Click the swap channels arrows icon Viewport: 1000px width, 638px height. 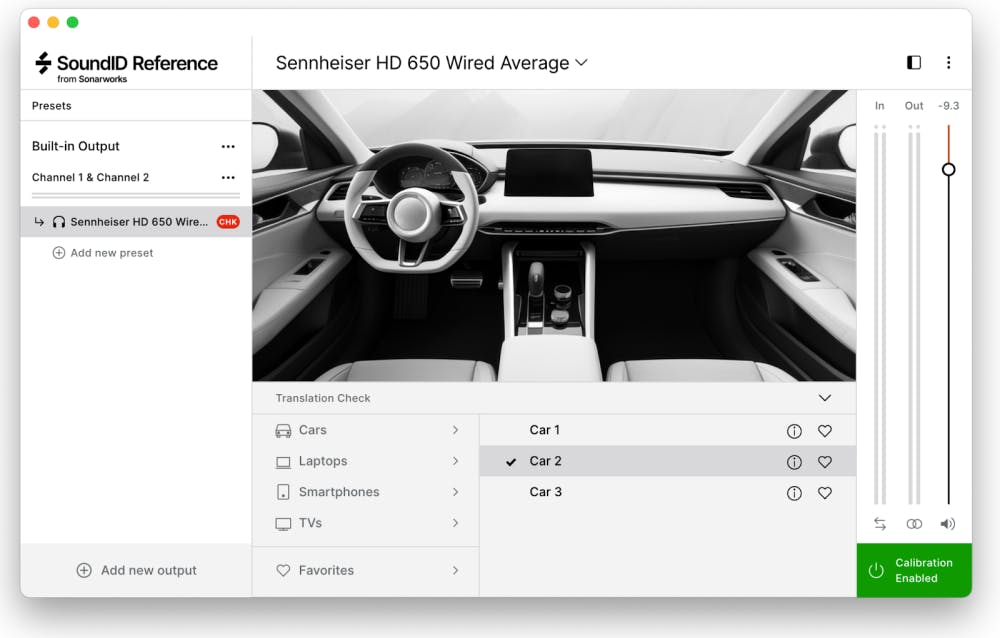pyautogui.click(x=880, y=524)
